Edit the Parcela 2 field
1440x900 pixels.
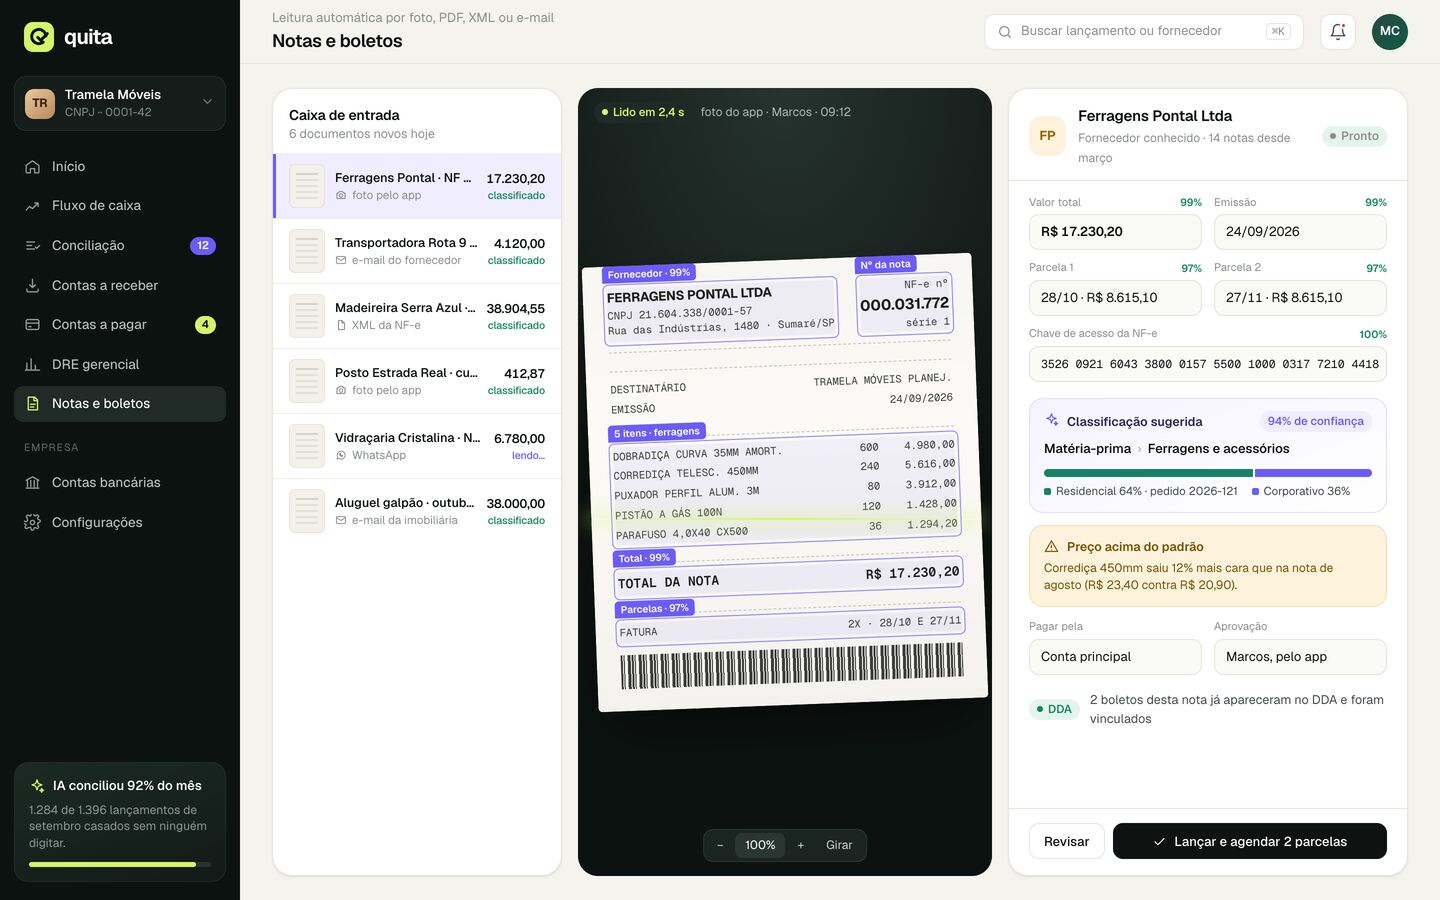(x=1300, y=298)
